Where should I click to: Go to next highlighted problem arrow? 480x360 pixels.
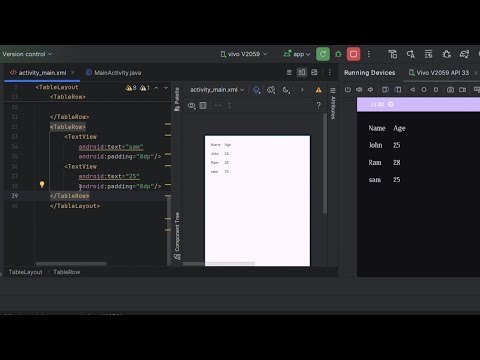click(x=166, y=88)
